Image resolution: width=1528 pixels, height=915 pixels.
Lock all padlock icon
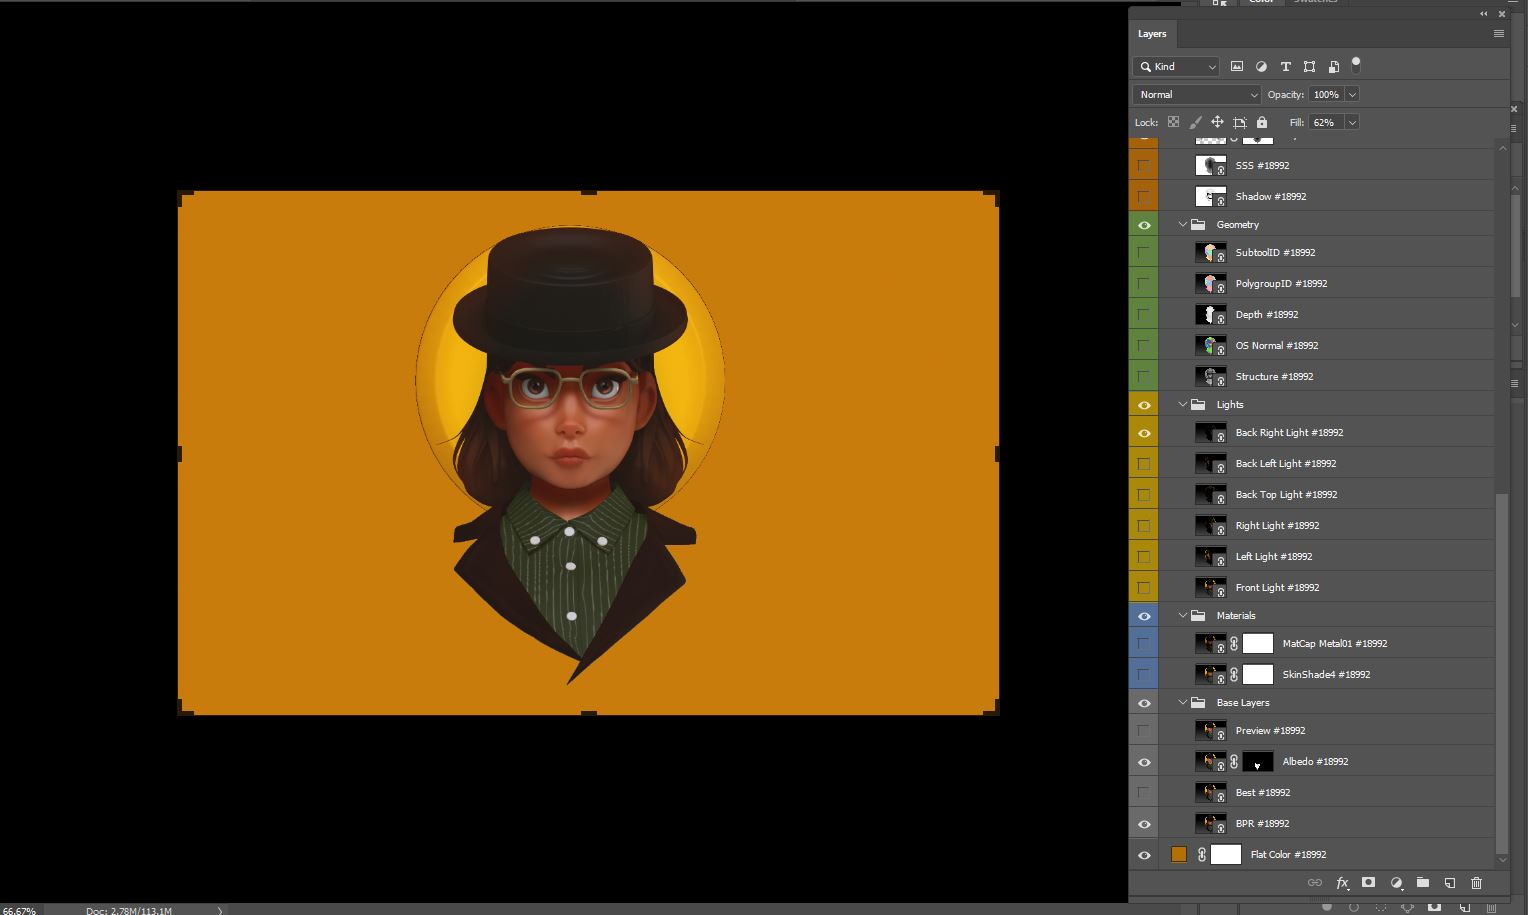(1262, 122)
